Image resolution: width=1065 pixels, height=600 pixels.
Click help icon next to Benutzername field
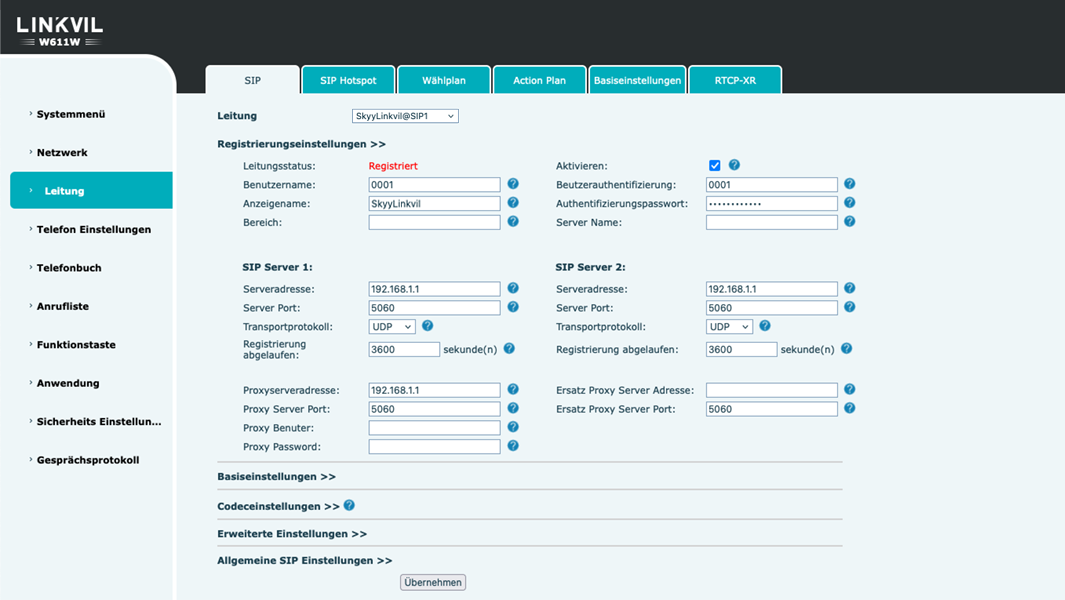pos(513,184)
